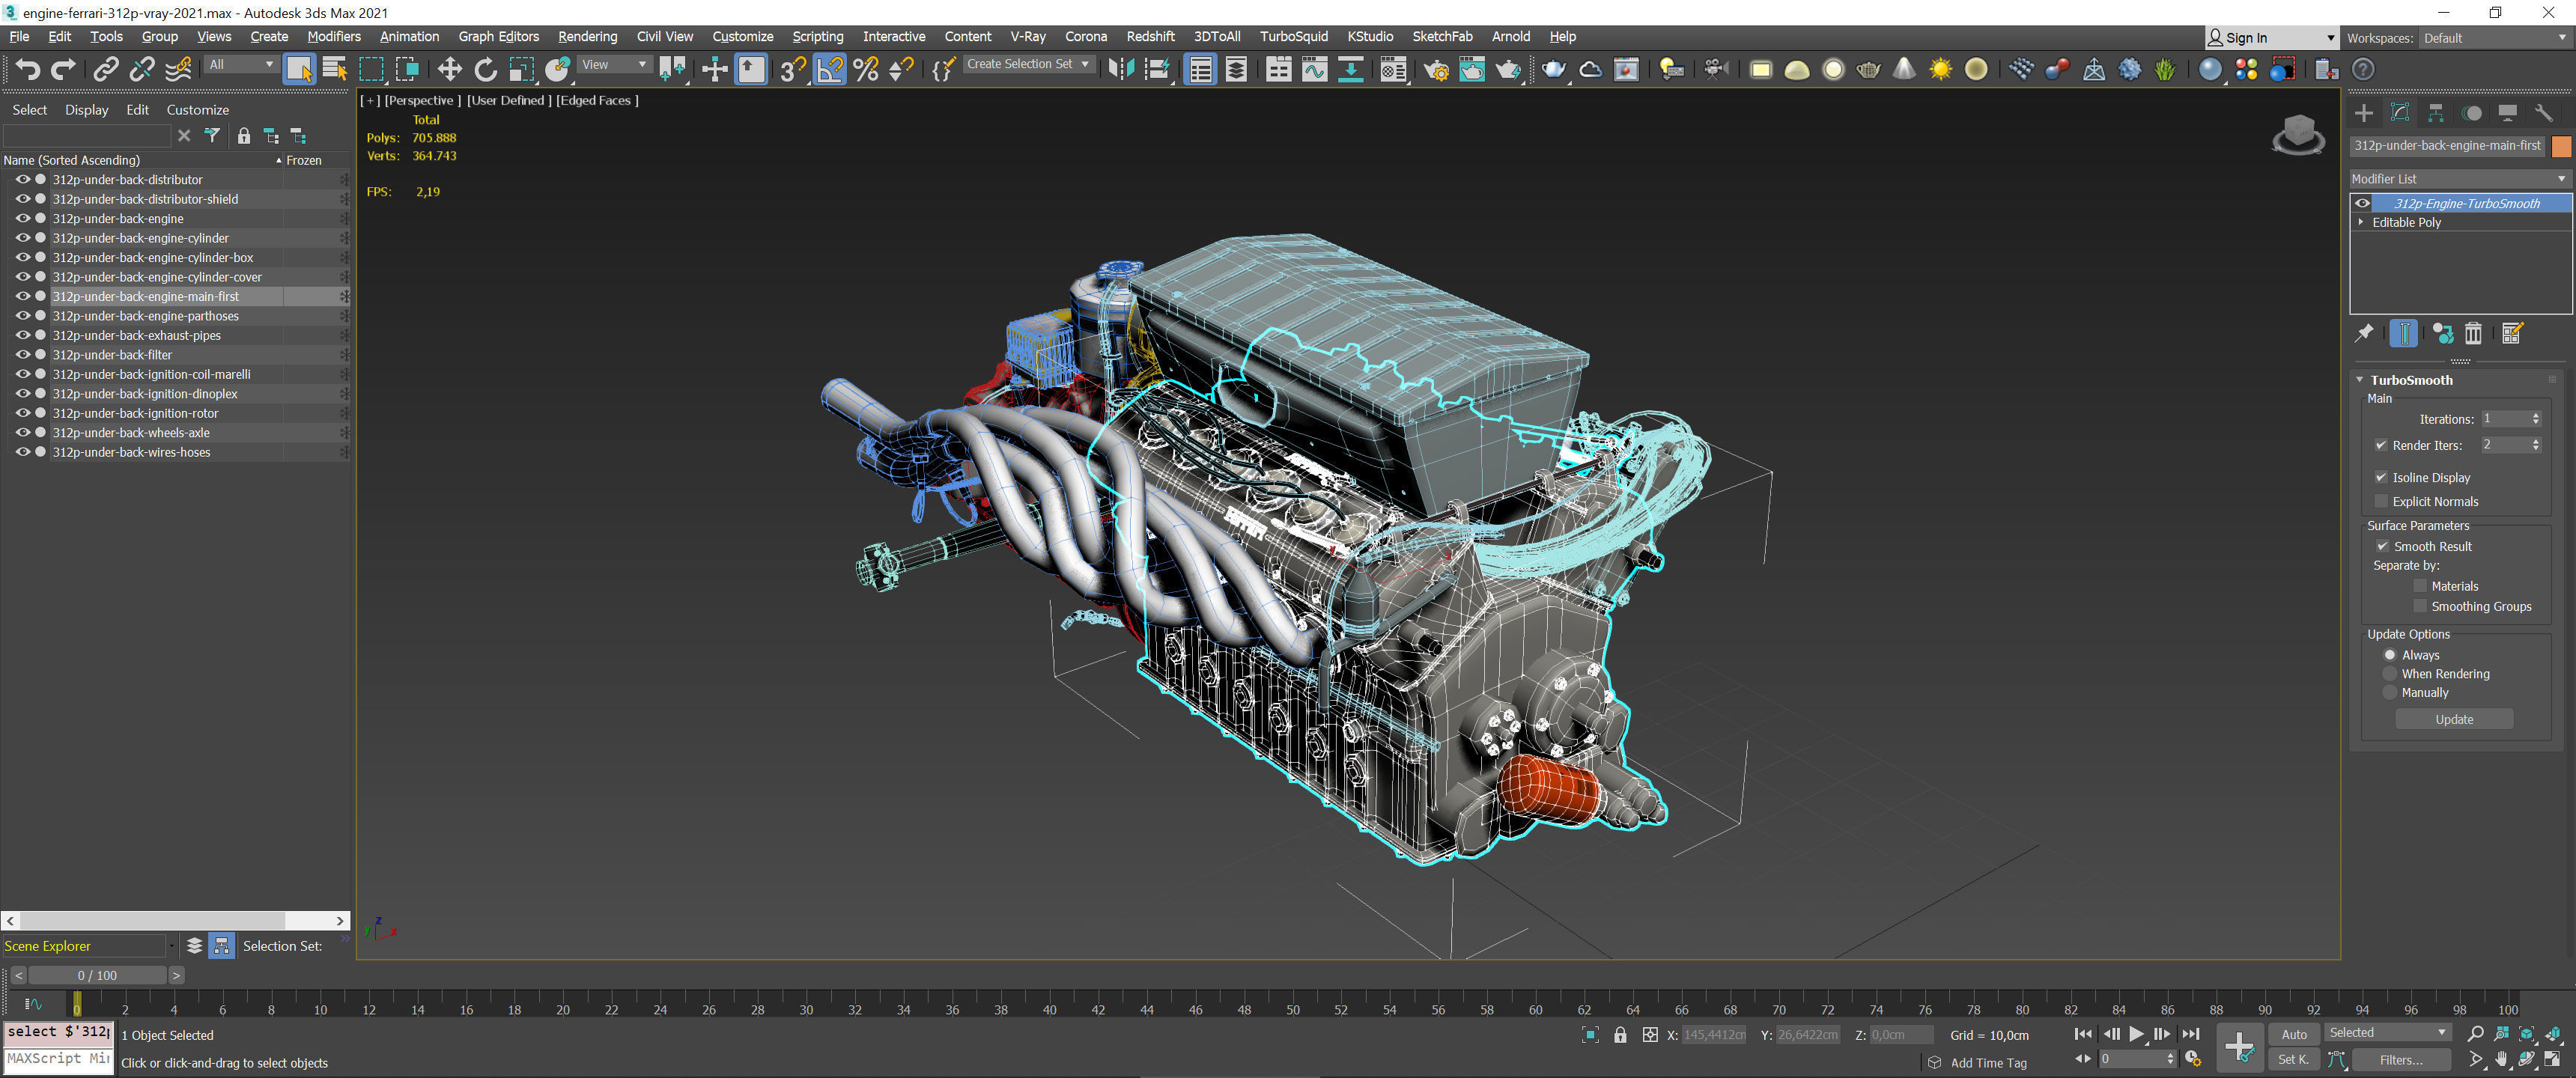Select the Move transform tool
The height and width of the screenshot is (1078, 2576).
449,69
